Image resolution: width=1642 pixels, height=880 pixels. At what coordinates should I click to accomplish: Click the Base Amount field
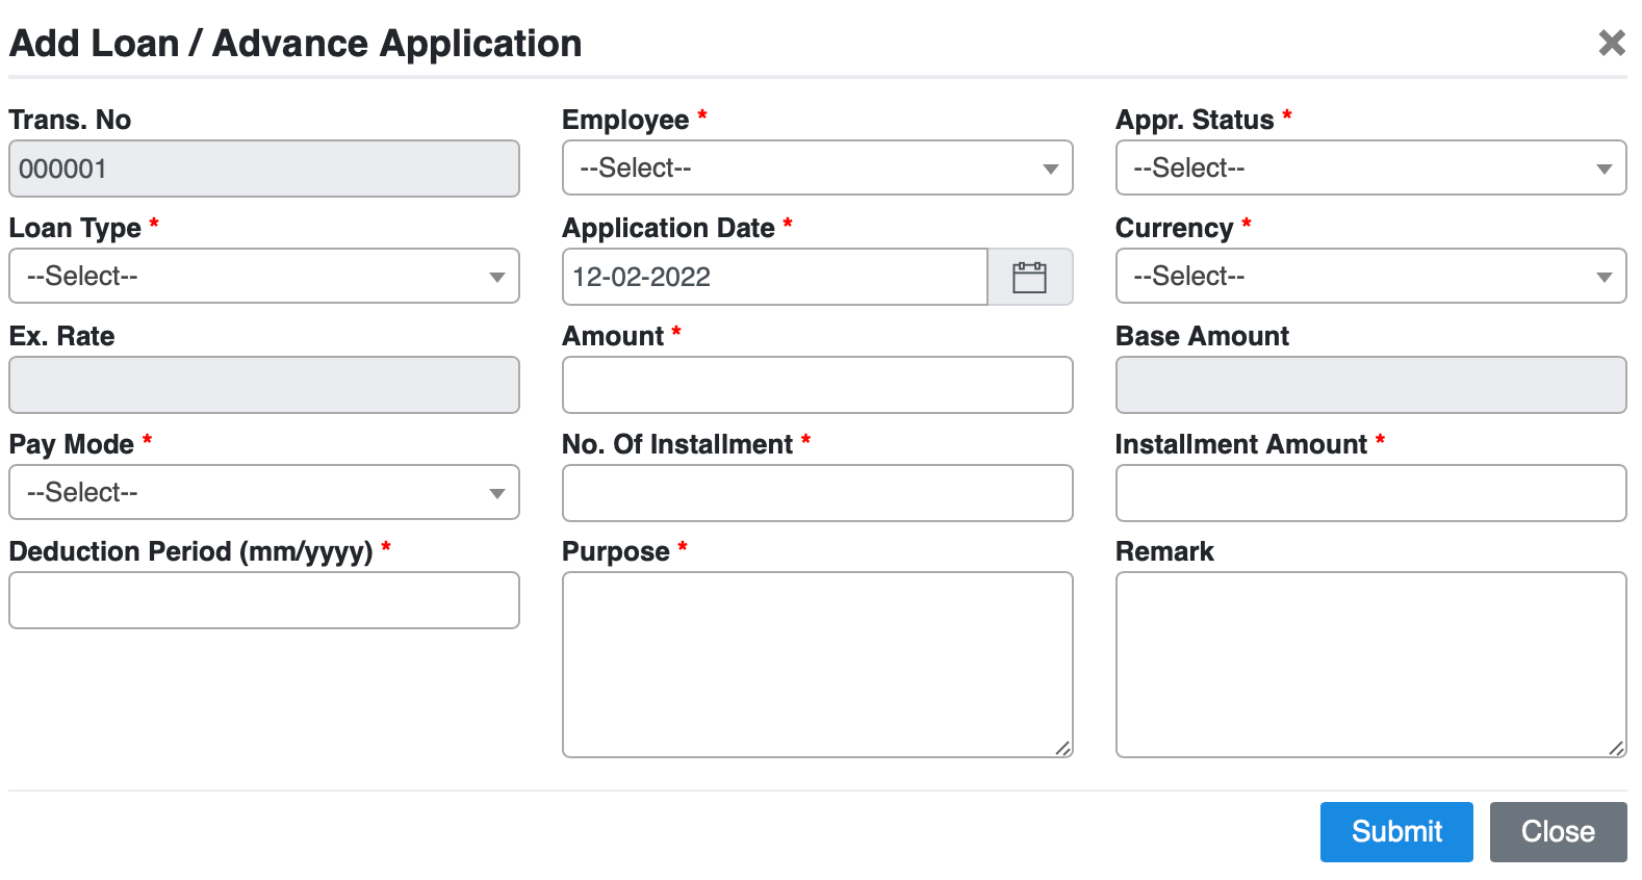tap(1370, 385)
